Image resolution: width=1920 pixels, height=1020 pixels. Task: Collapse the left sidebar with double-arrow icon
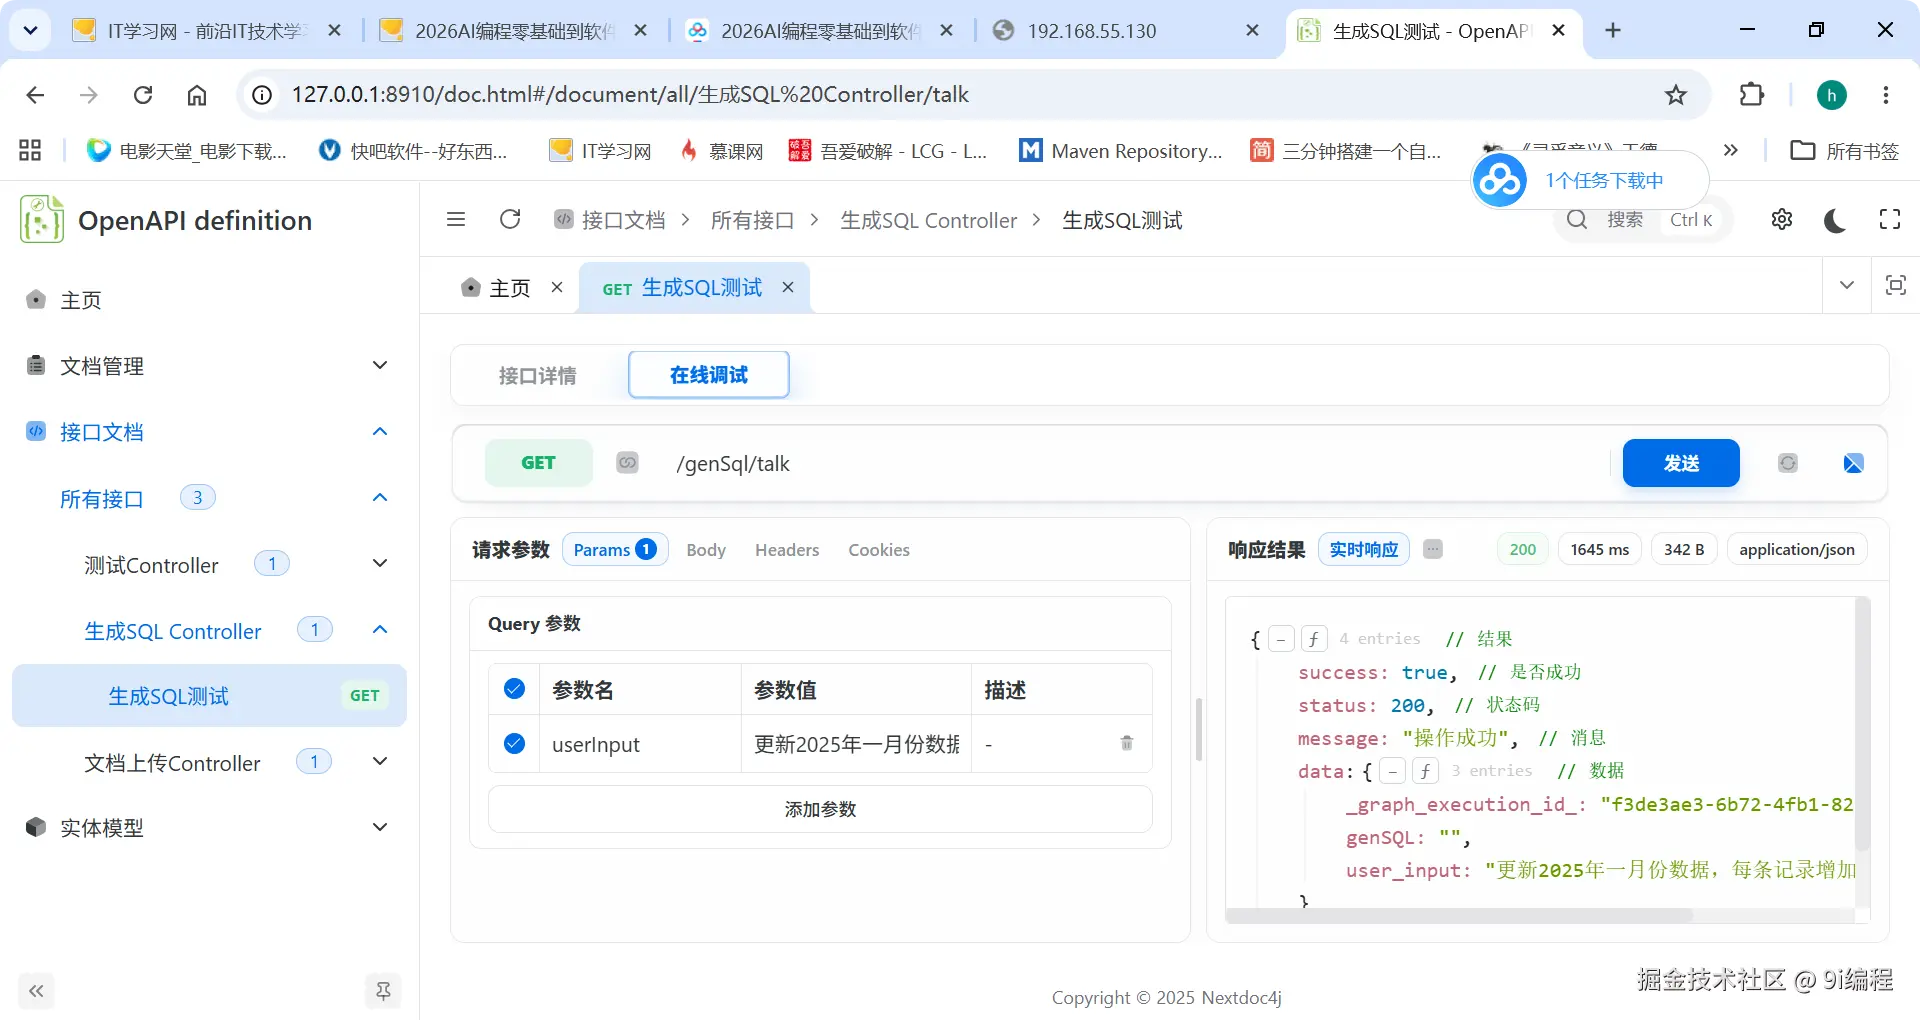point(36,991)
